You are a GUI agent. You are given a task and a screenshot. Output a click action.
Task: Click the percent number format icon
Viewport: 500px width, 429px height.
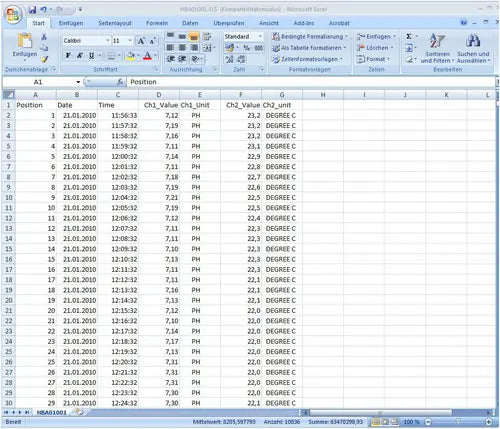click(247, 48)
